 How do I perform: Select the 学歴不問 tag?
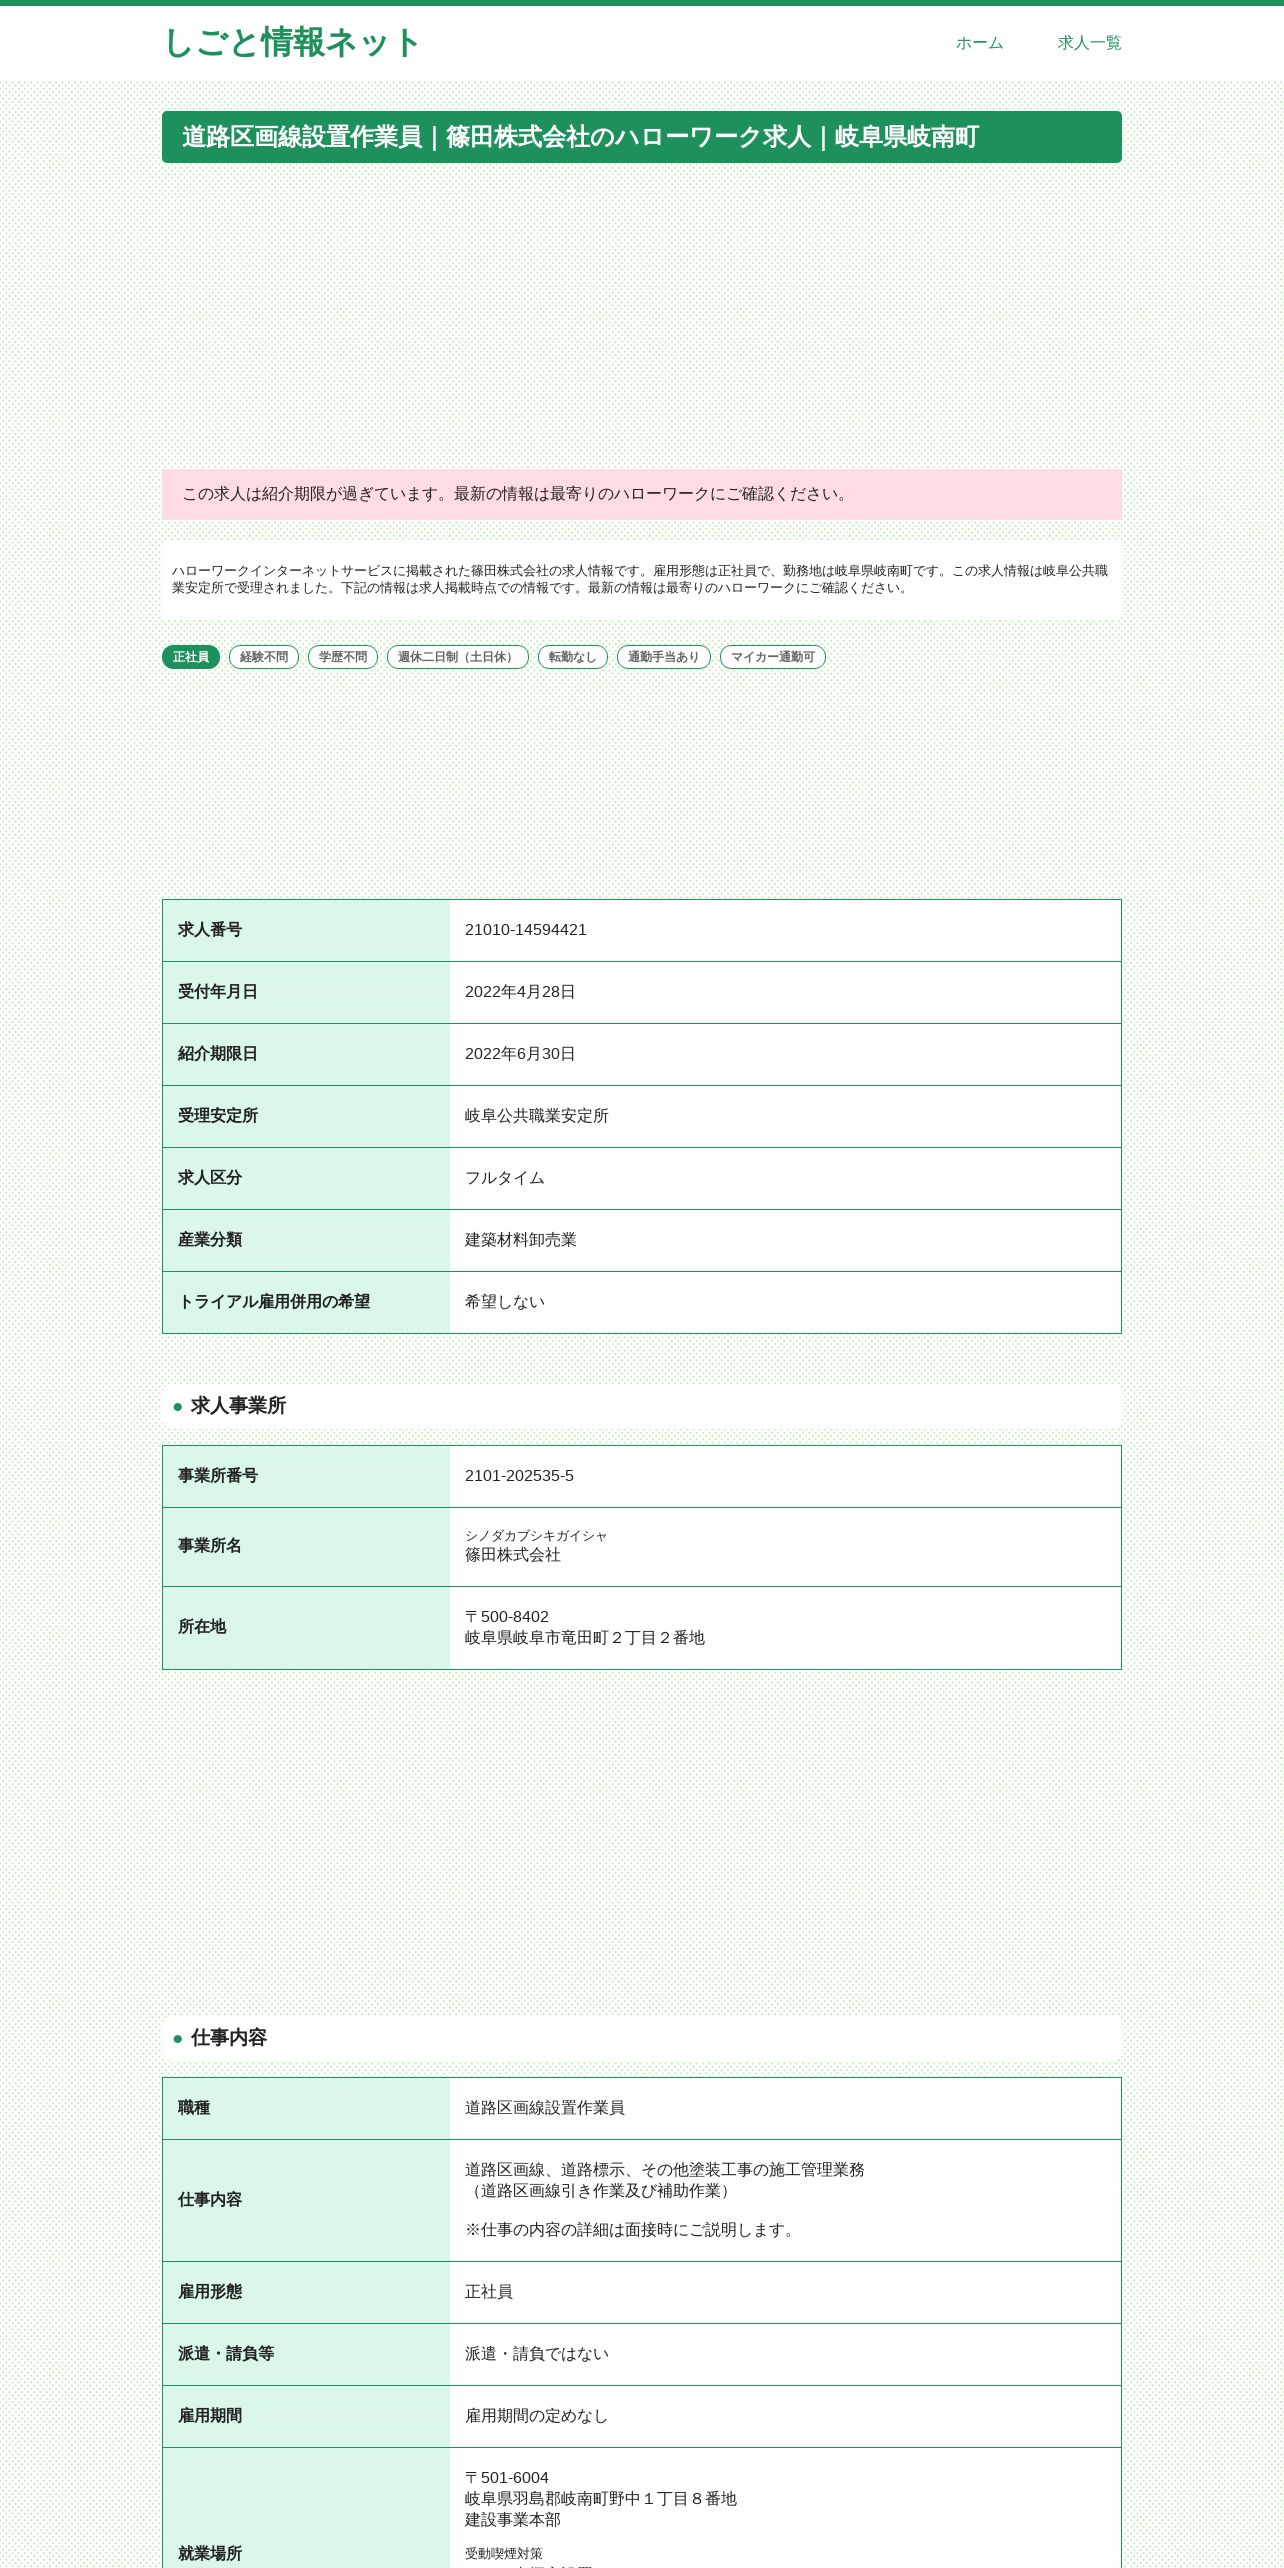click(x=343, y=657)
